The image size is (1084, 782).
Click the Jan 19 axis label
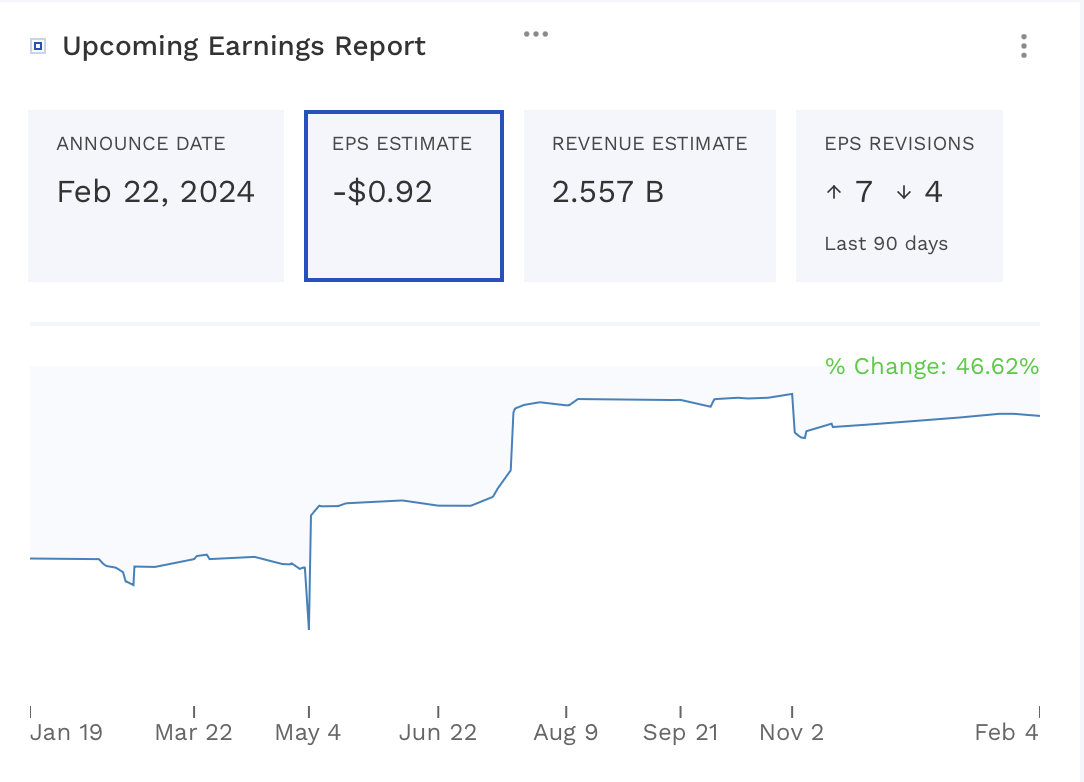pos(66,732)
